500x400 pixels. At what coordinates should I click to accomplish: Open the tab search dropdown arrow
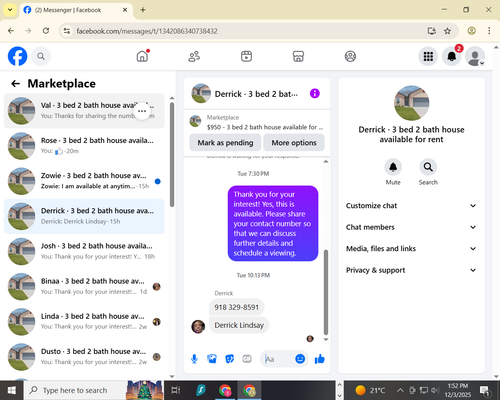10,10
